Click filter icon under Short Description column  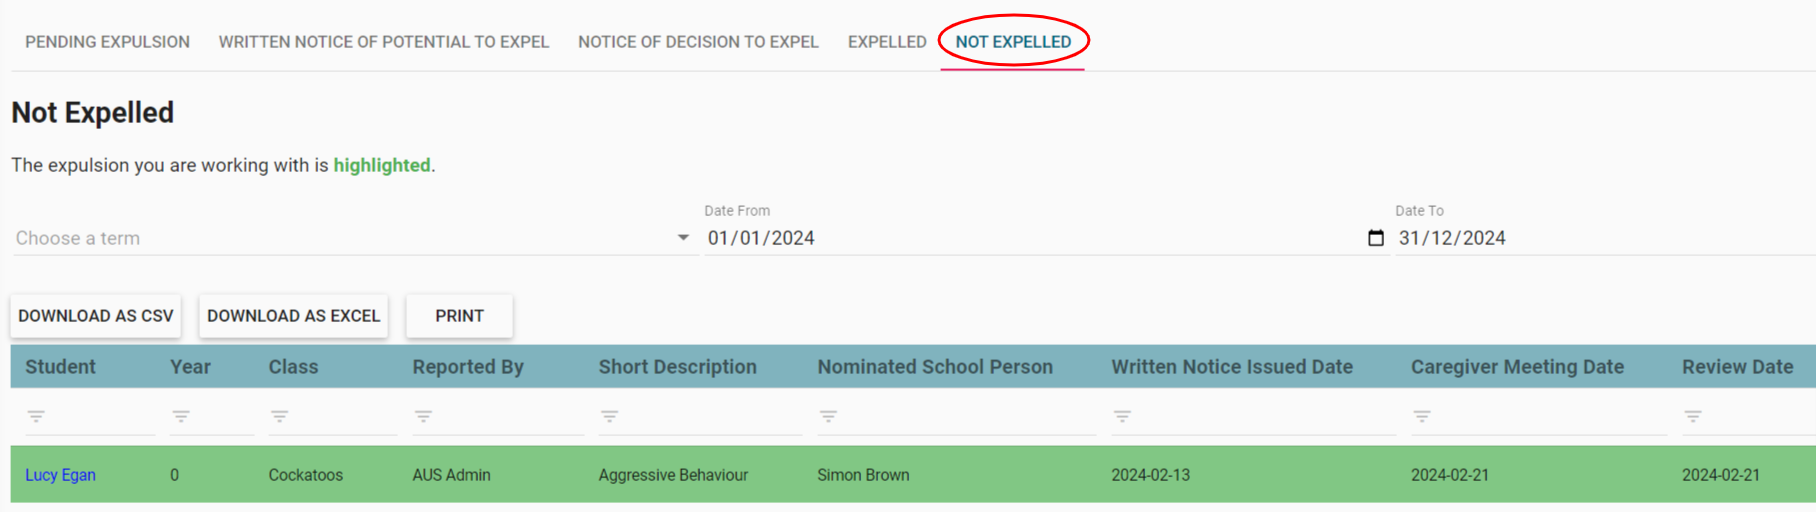609,416
